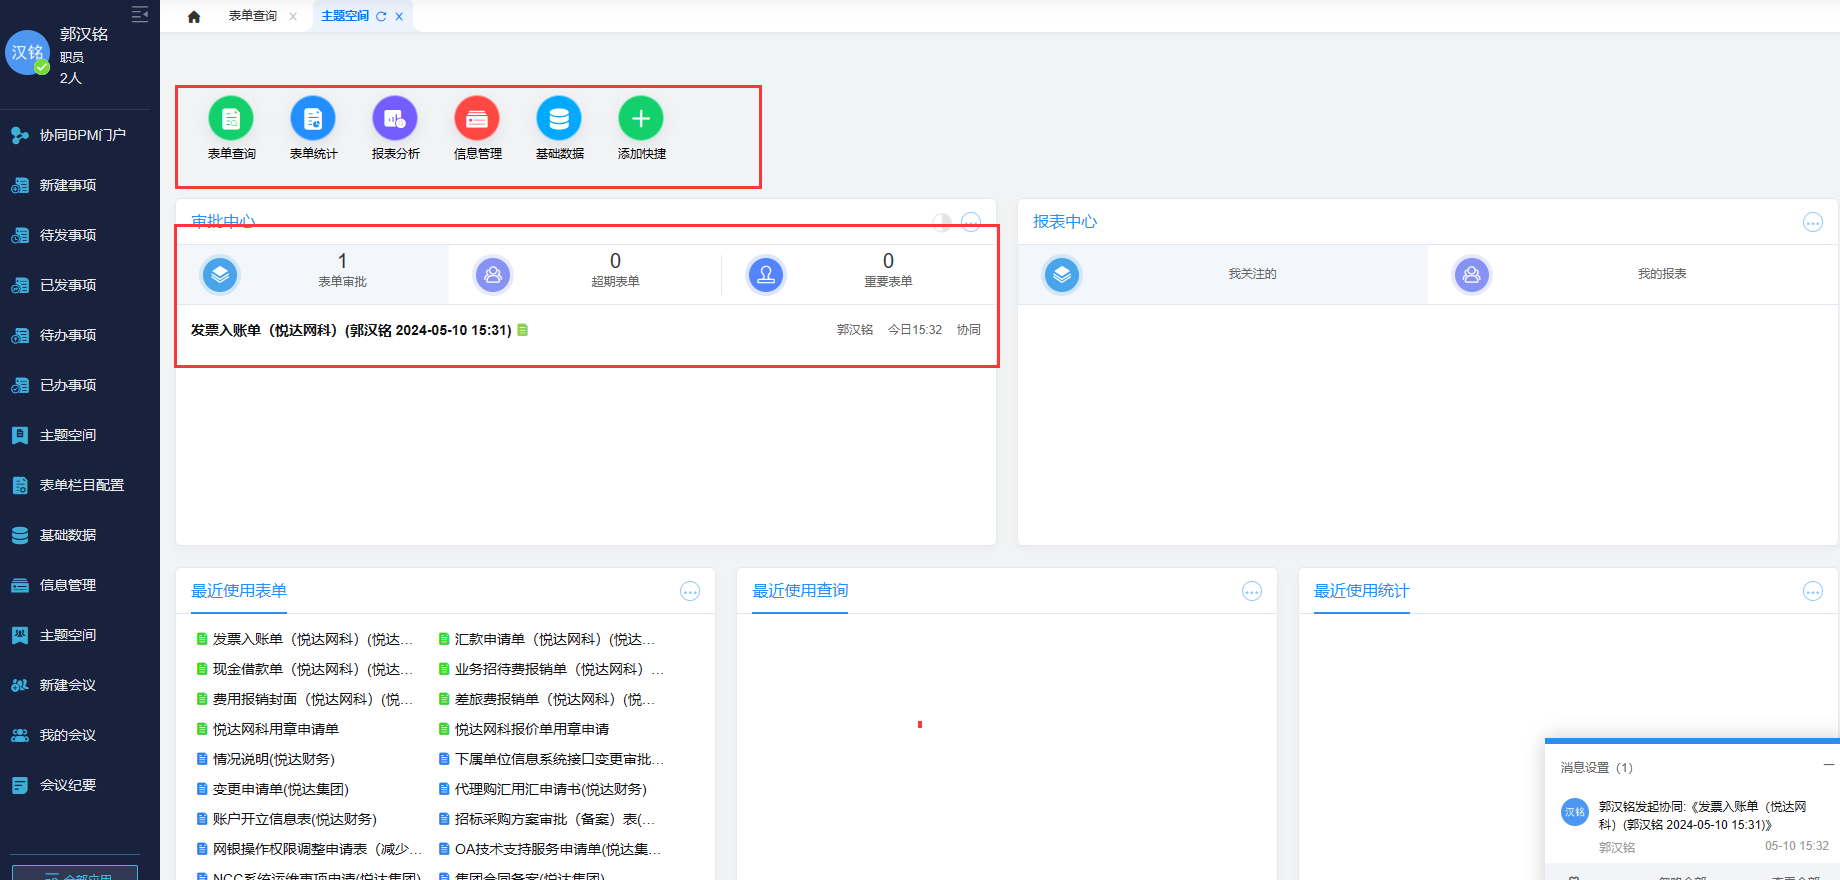Open the 基础数据 database shortcut icon
Viewport: 1840px width, 880px height.
point(559,119)
